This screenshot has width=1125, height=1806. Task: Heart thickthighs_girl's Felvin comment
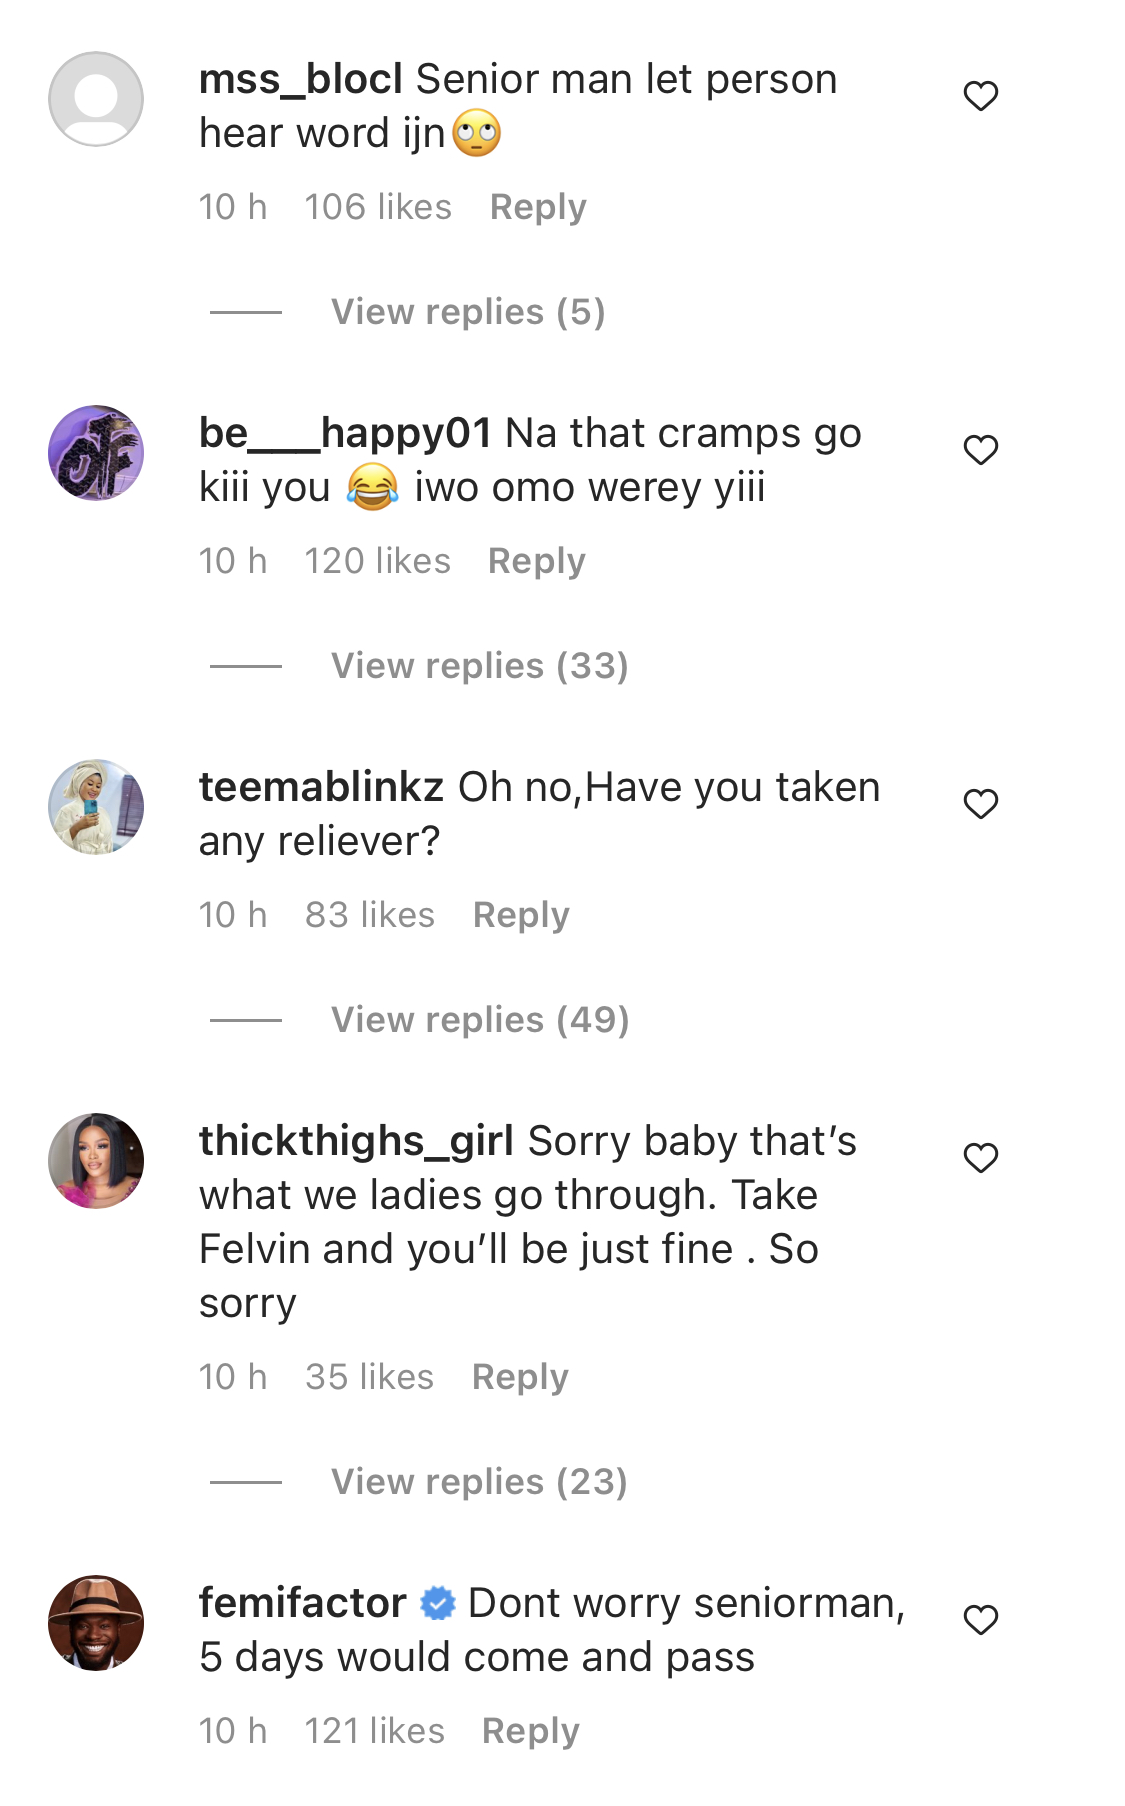981,1158
